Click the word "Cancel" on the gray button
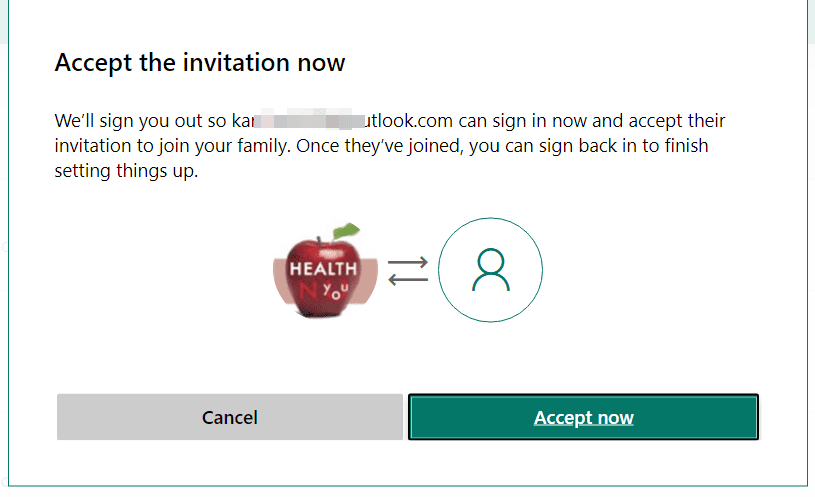This screenshot has width=815, height=497. pos(230,417)
